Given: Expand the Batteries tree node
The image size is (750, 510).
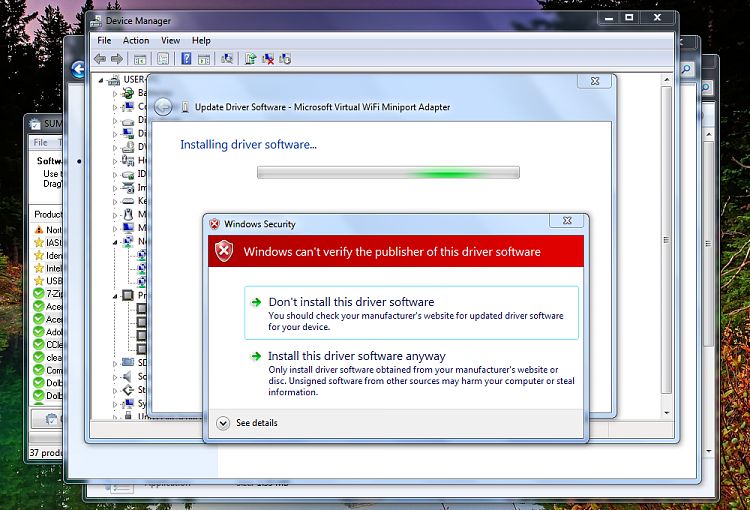Looking at the screenshot, I should click(x=115, y=94).
